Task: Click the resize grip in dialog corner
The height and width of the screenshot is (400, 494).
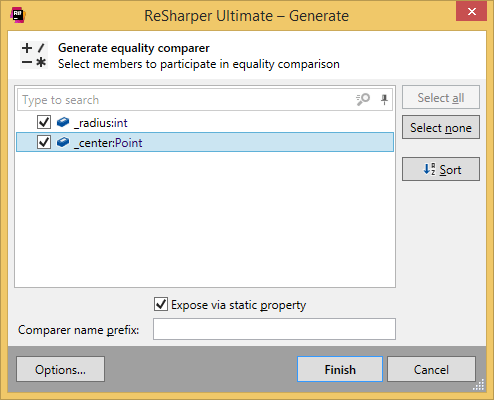Action: coord(479,385)
